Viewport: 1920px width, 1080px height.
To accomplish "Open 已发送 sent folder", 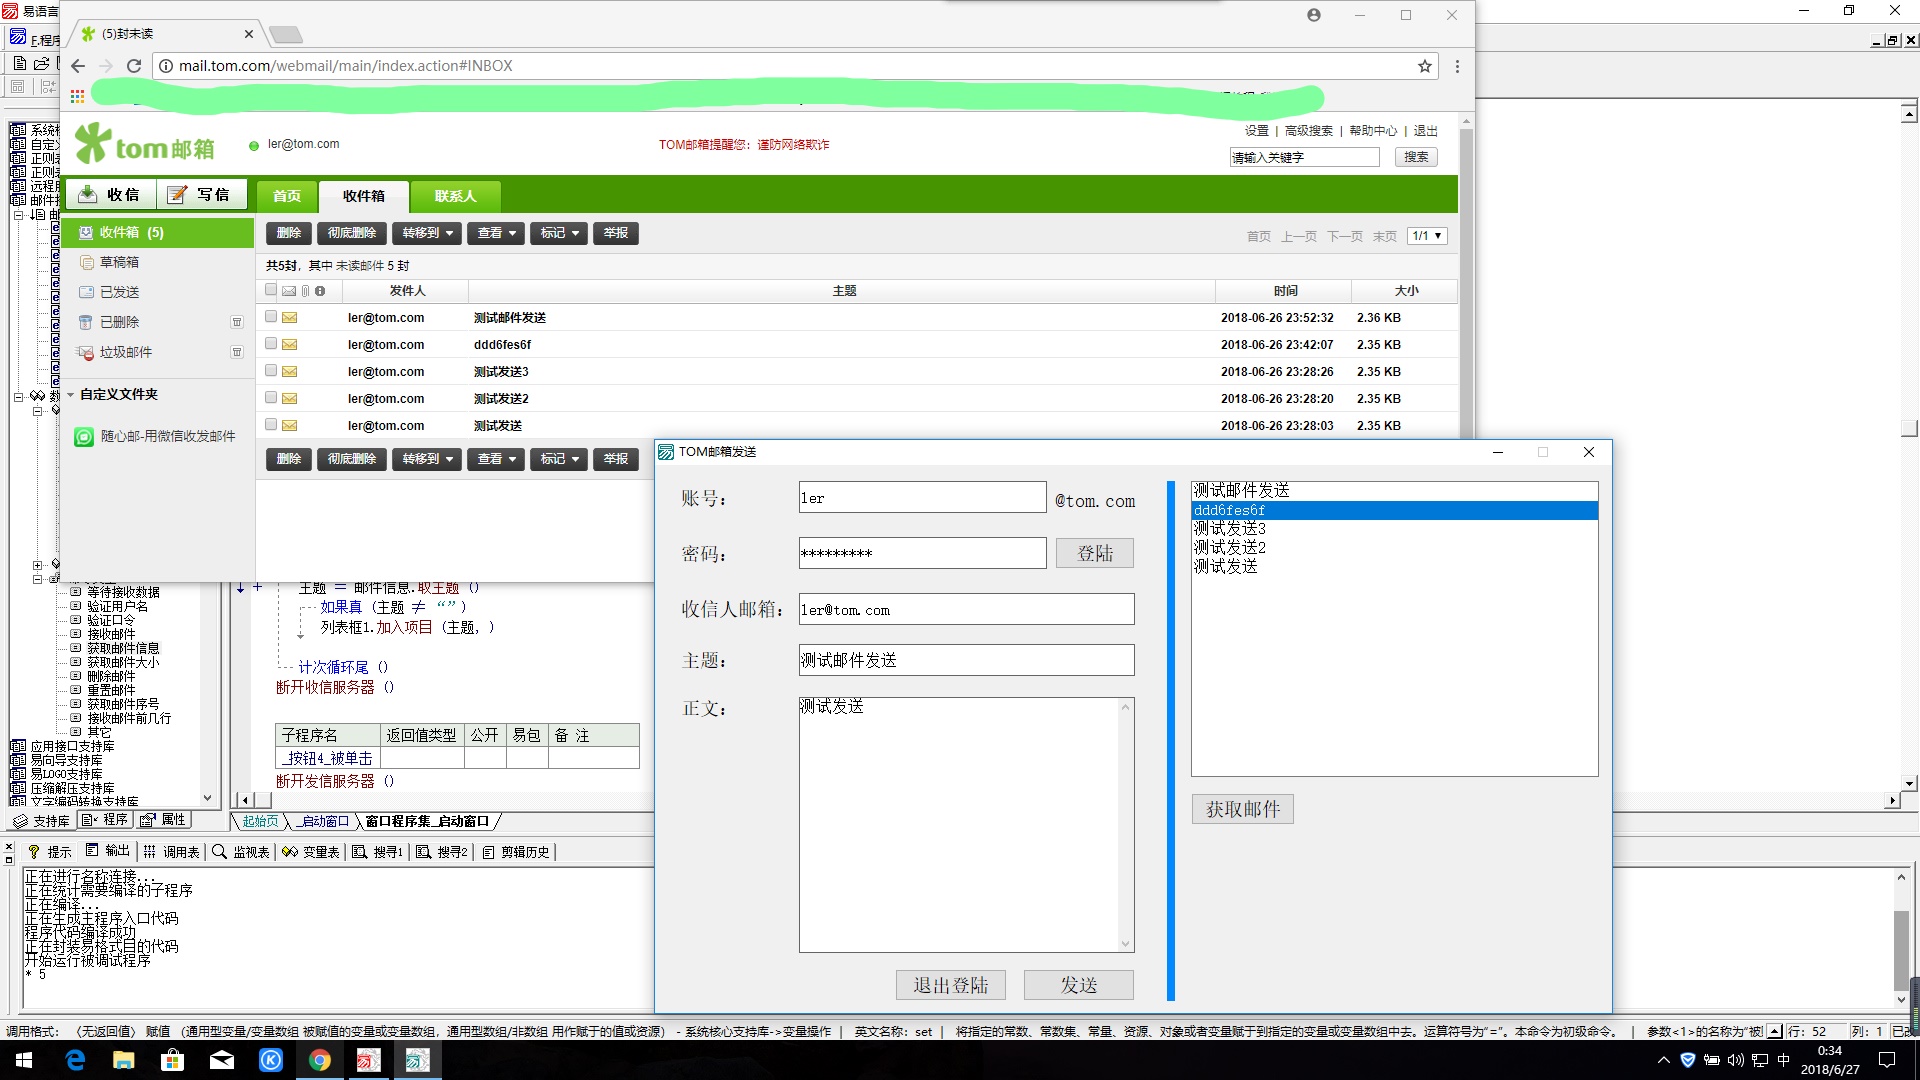I will 119,292.
